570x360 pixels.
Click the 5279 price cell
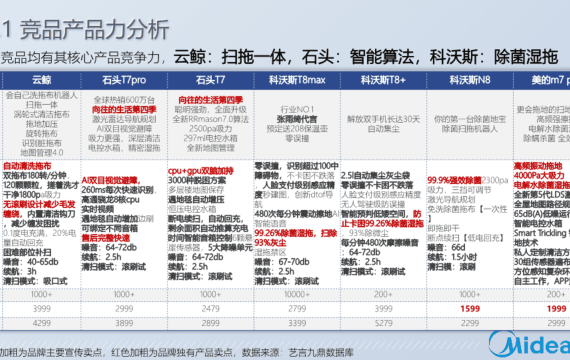[x=384, y=323]
